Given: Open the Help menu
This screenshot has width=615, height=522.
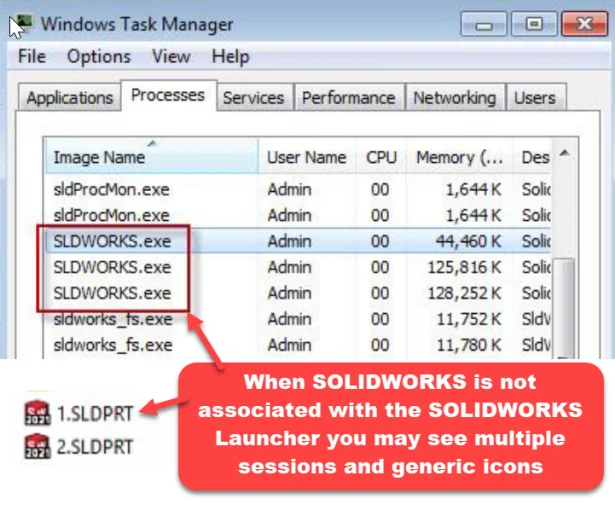Looking at the screenshot, I should click(x=230, y=57).
